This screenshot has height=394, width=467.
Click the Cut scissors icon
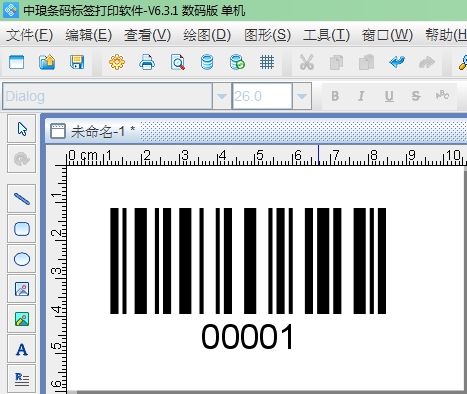tap(307, 62)
